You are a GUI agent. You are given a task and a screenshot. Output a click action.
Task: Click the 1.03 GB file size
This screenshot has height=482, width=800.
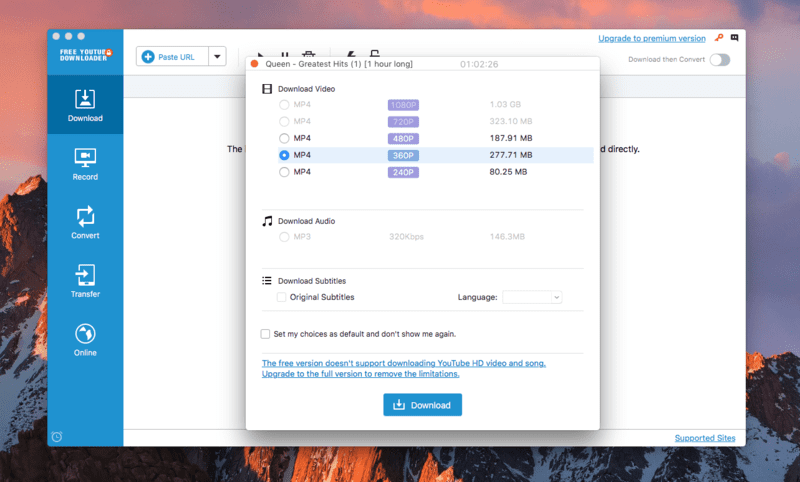pyautogui.click(x=505, y=104)
